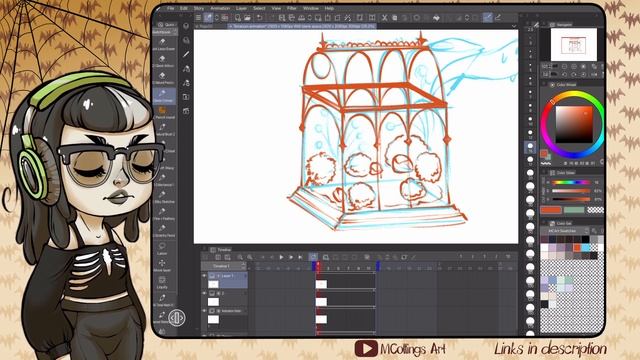This screenshot has width=640, height=360.
Task: Open the Help menu
Action: (329, 8)
